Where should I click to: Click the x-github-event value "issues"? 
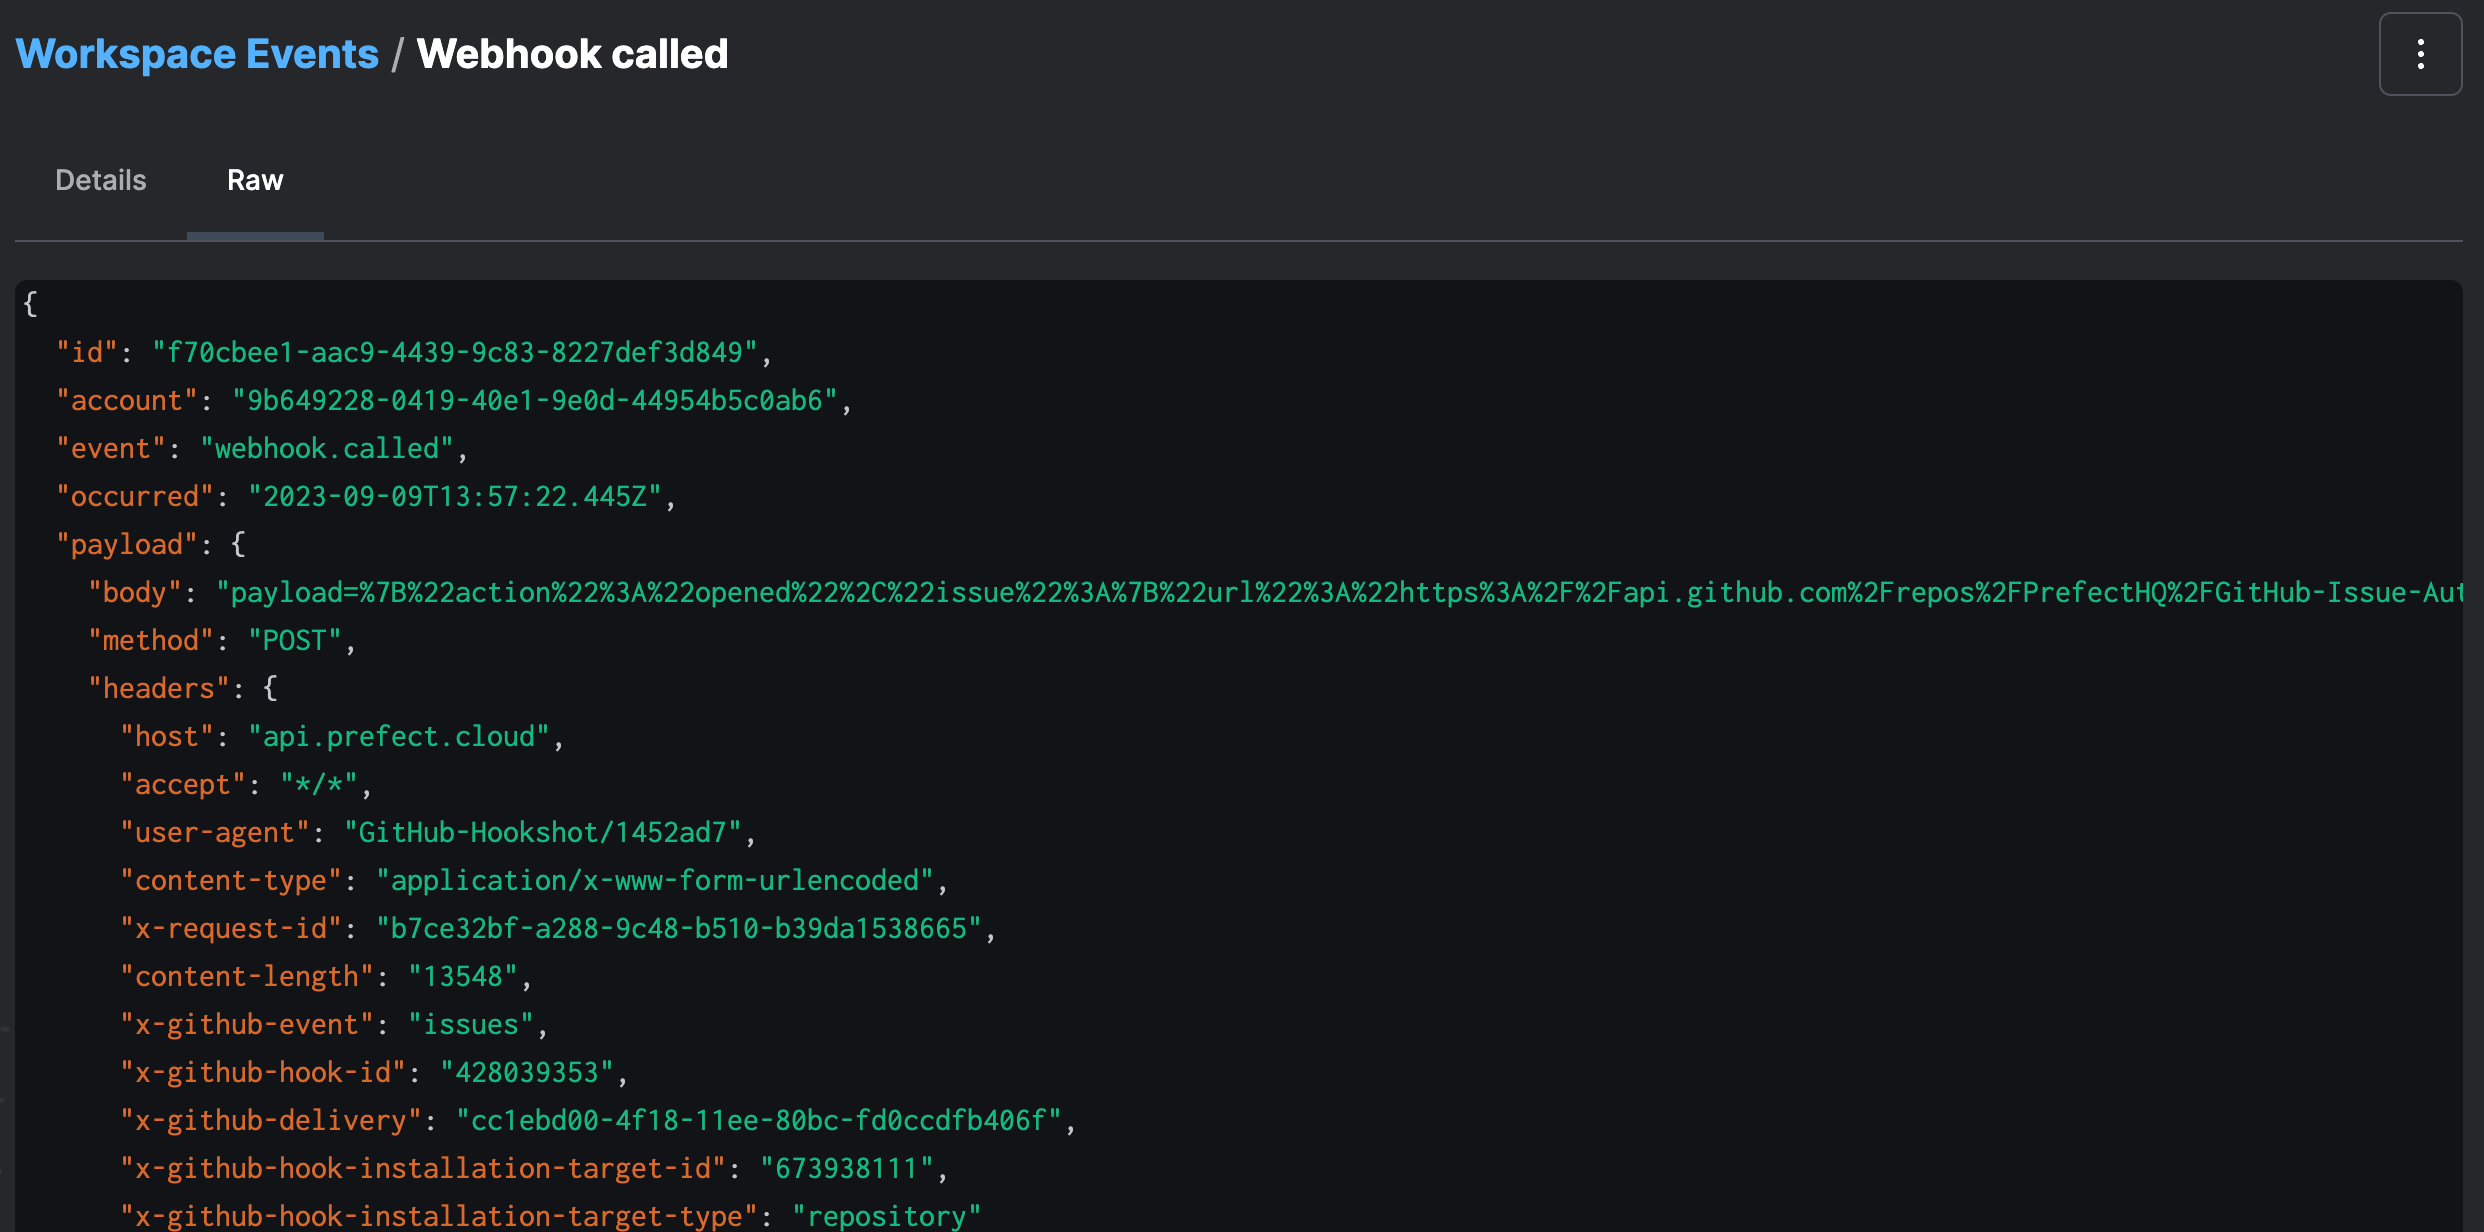click(471, 1024)
